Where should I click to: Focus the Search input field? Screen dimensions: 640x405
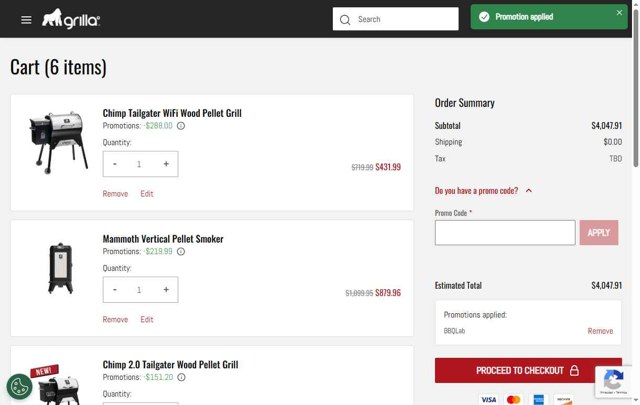click(x=396, y=19)
